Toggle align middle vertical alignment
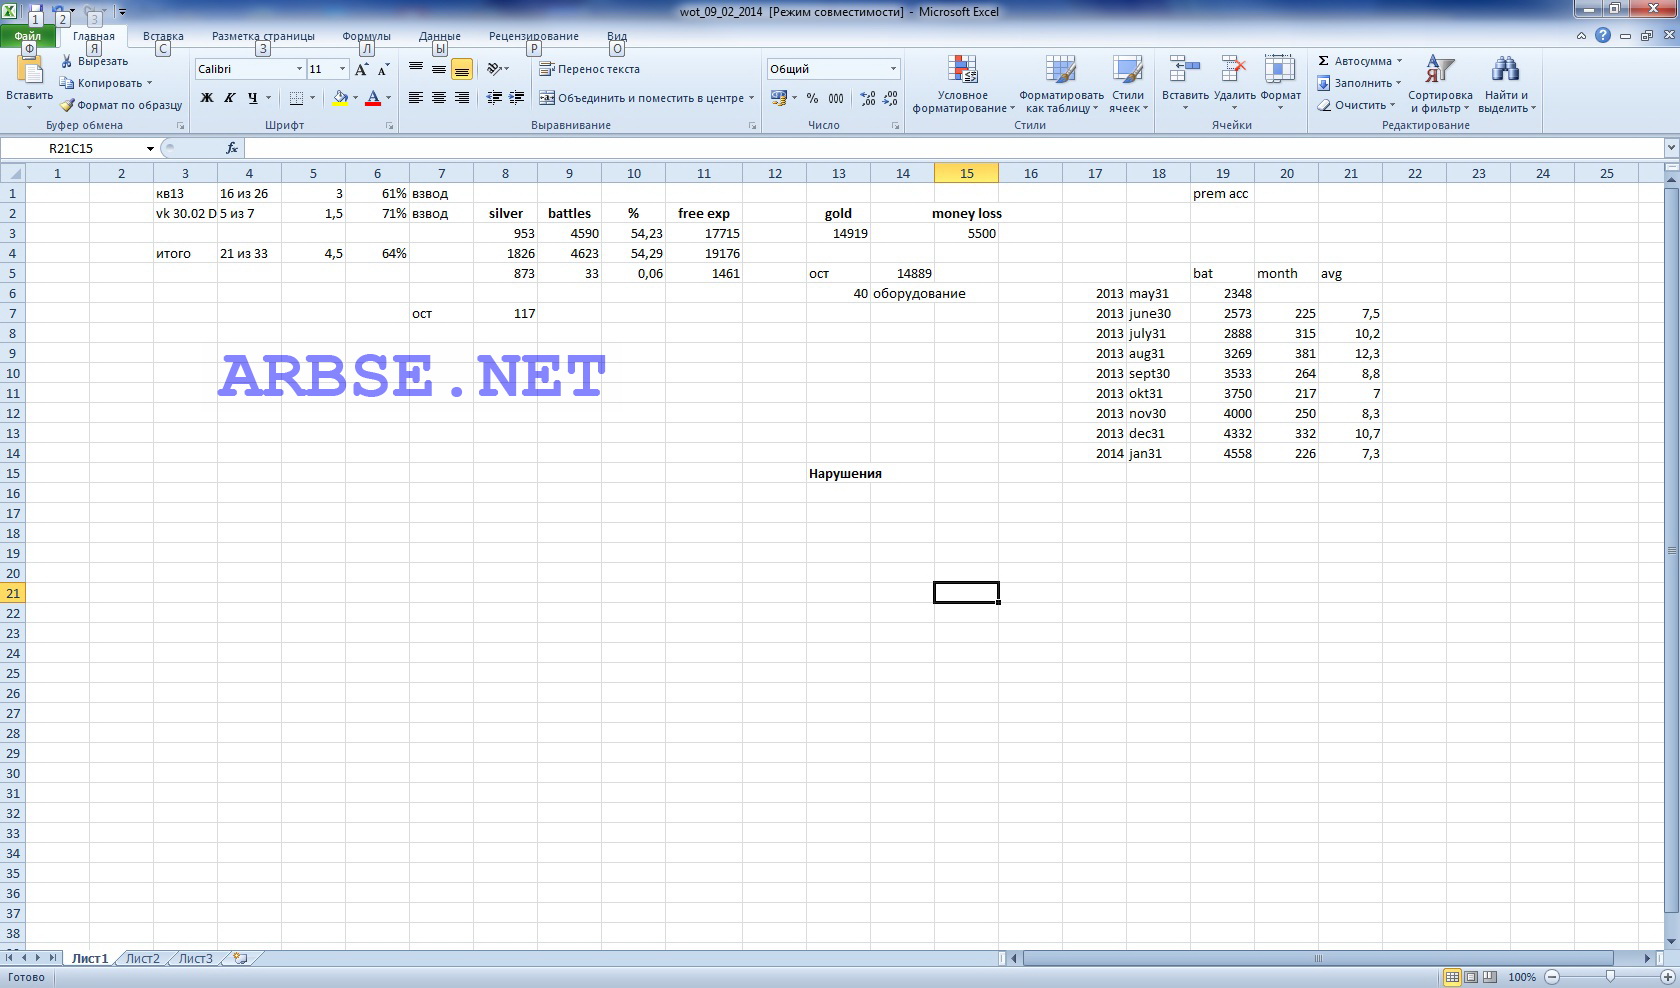The width and height of the screenshot is (1680, 988). [x=439, y=69]
